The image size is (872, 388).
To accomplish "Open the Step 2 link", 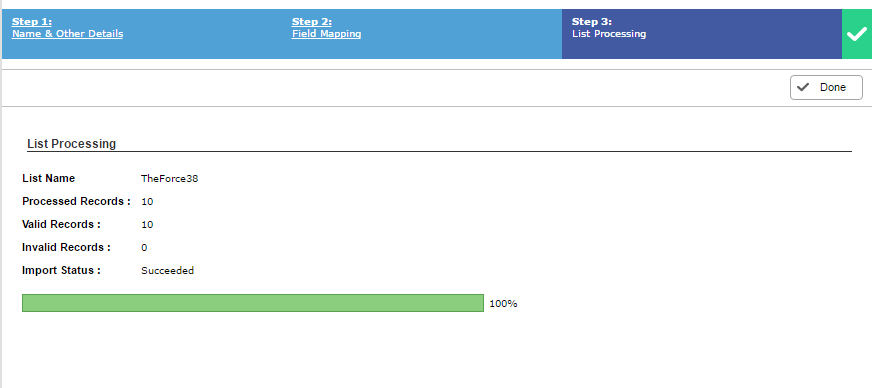I will pos(311,22).
